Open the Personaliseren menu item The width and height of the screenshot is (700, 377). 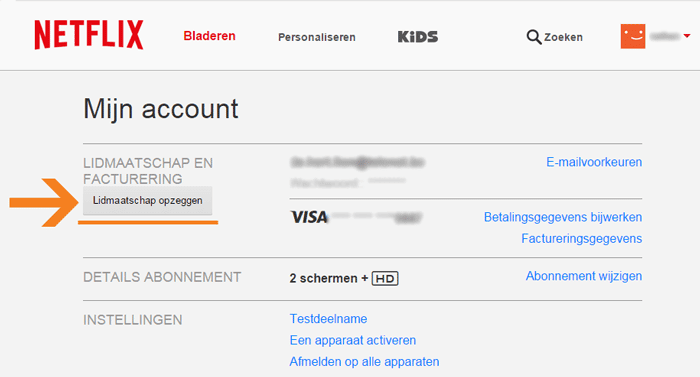point(317,37)
